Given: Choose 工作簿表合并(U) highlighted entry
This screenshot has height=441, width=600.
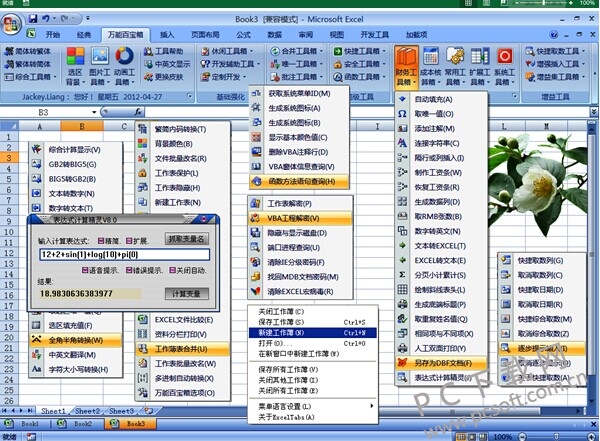Looking at the screenshot, I should click(x=183, y=349).
